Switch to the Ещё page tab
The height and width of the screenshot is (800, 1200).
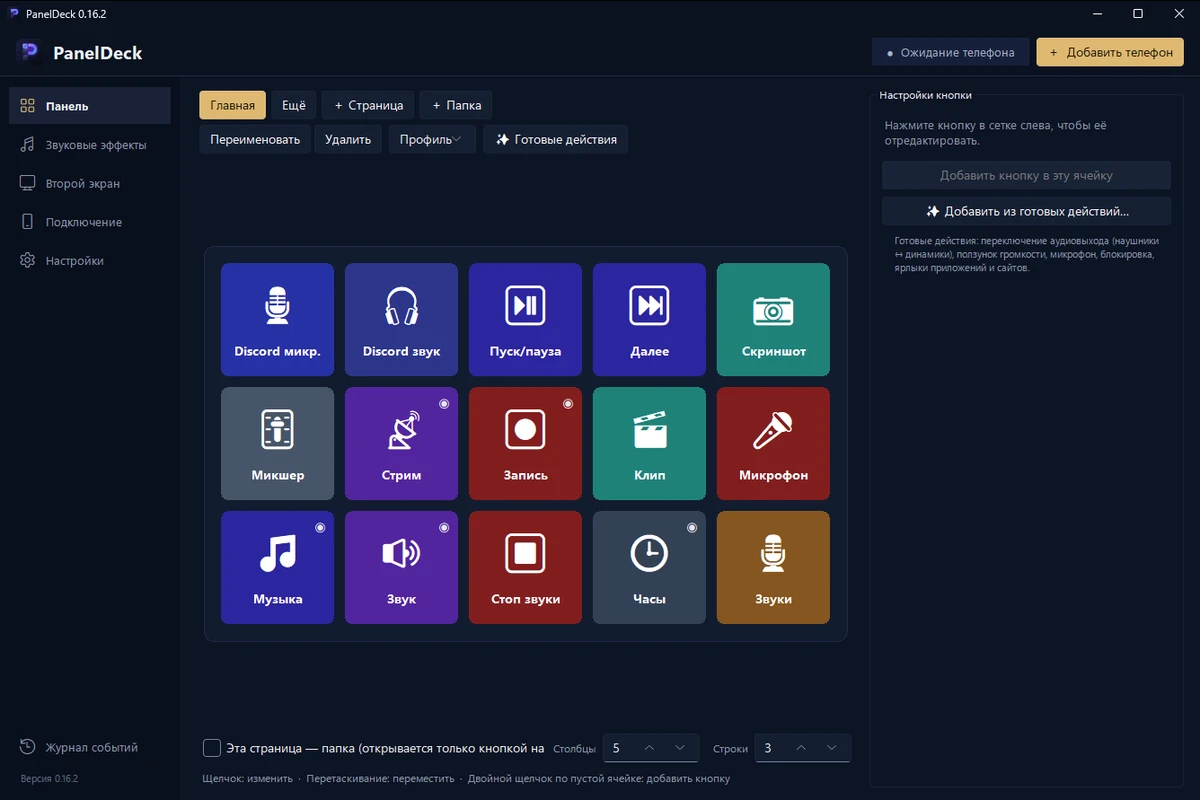coord(294,105)
